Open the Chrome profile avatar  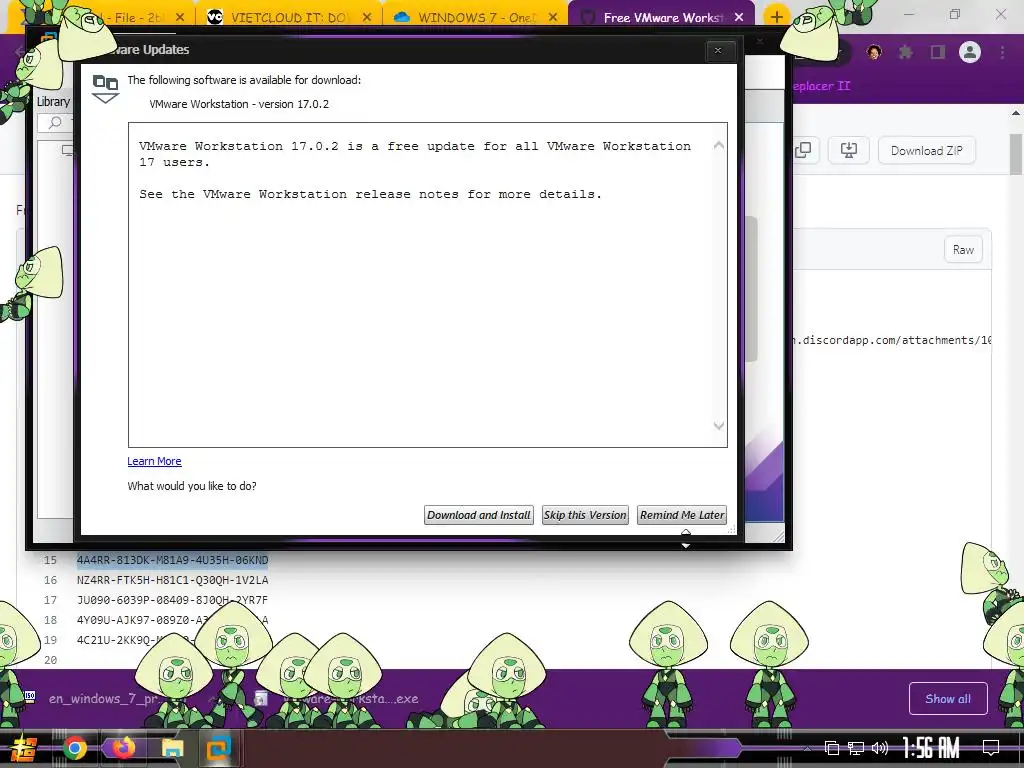(x=970, y=52)
